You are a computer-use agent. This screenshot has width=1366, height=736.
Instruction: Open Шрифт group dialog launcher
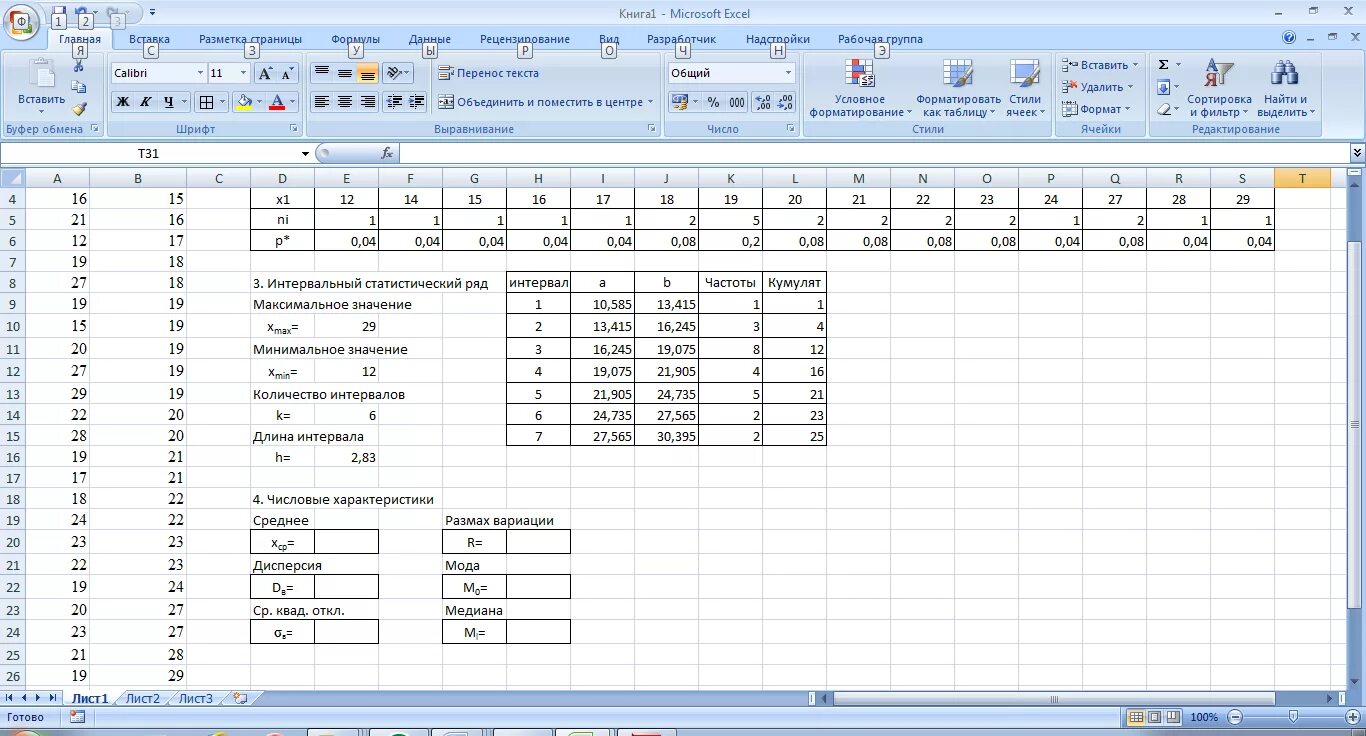(294, 129)
